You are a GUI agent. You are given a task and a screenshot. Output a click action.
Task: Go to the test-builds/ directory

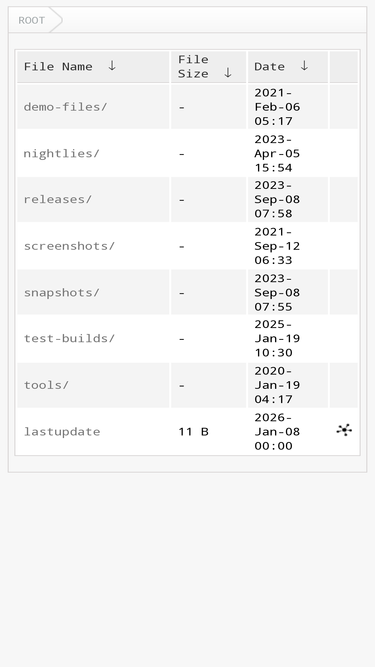(x=69, y=339)
